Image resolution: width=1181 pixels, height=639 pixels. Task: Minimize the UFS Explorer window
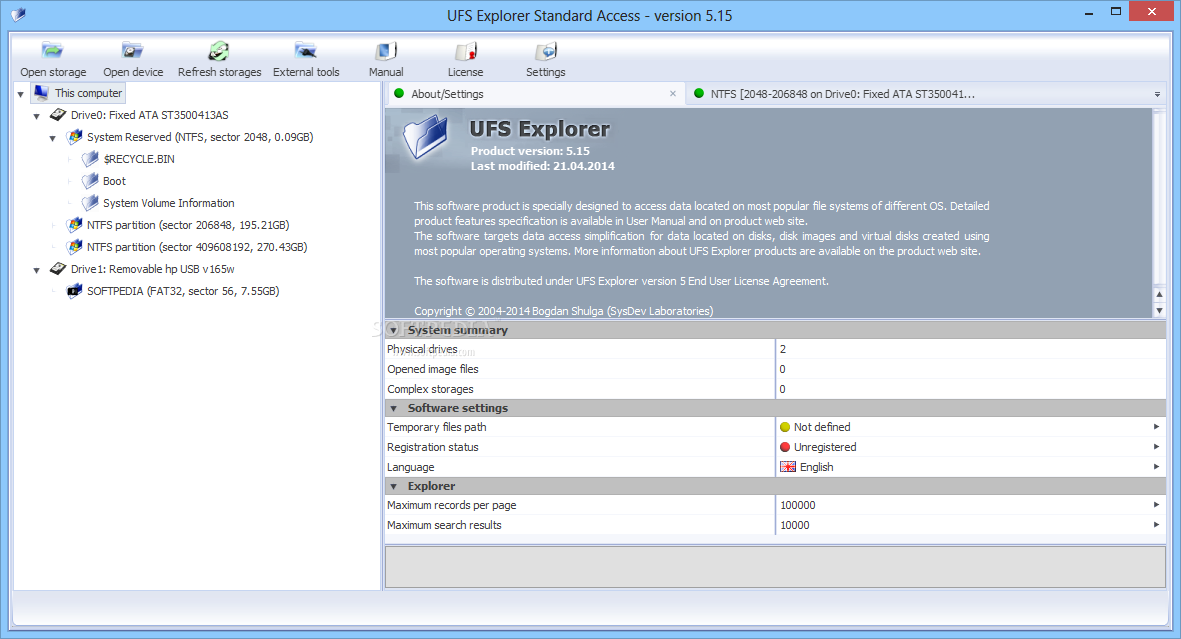click(x=1089, y=13)
